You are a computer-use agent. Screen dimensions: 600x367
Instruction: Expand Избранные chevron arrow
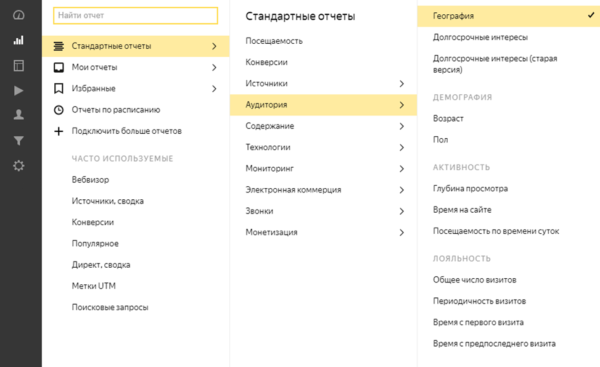point(214,89)
